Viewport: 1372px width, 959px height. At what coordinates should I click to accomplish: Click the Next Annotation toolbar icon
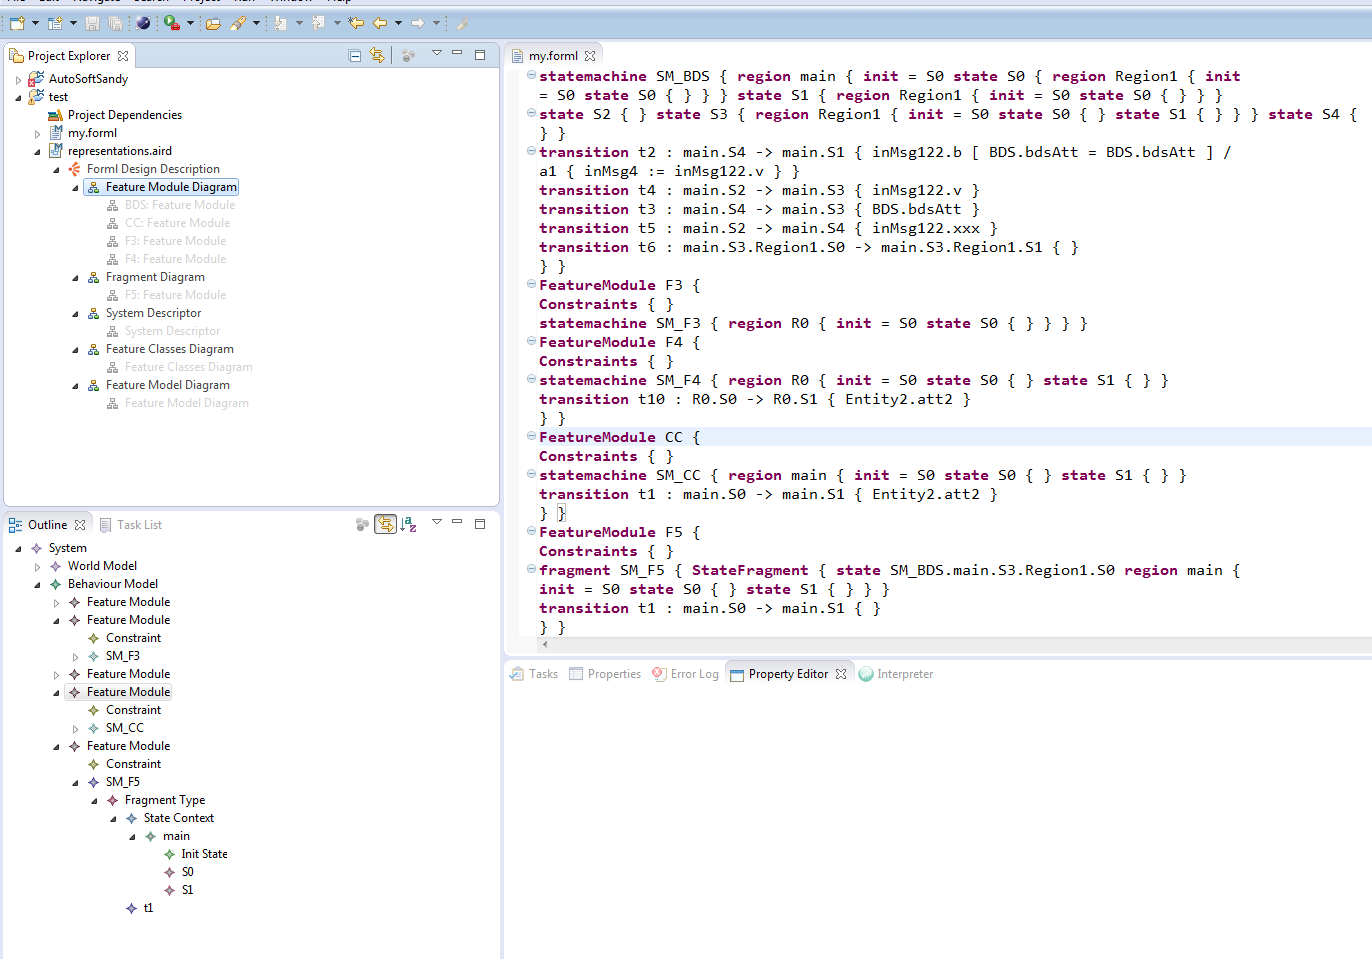(x=281, y=23)
